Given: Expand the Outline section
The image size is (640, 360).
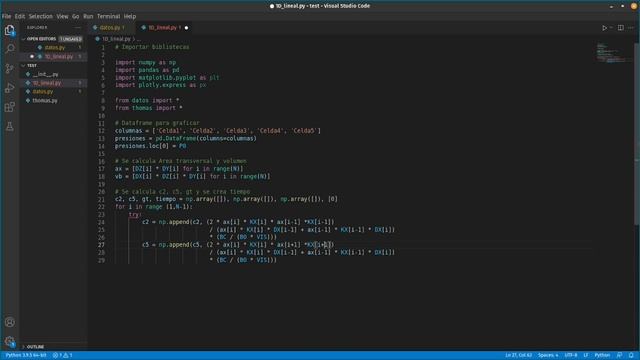Looking at the screenshot, I should 53,347.
